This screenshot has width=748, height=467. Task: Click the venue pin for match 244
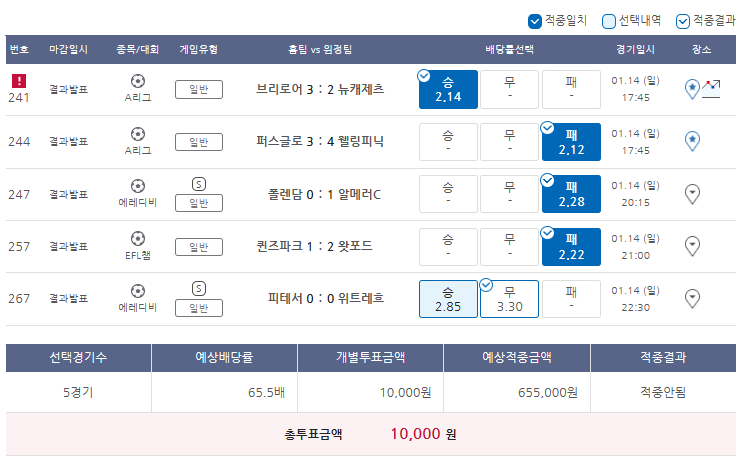(692, 142)
